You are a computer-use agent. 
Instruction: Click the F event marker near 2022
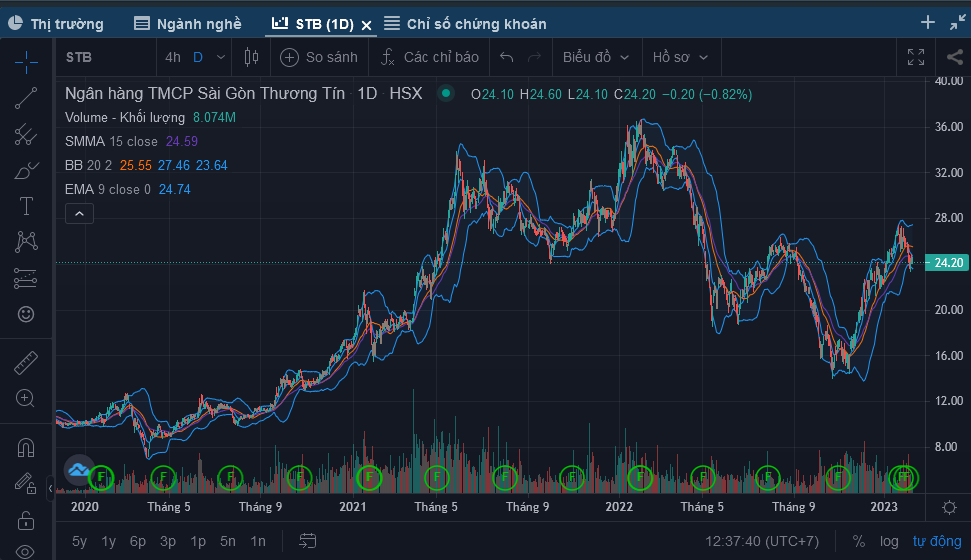click(x=640, y=477)
